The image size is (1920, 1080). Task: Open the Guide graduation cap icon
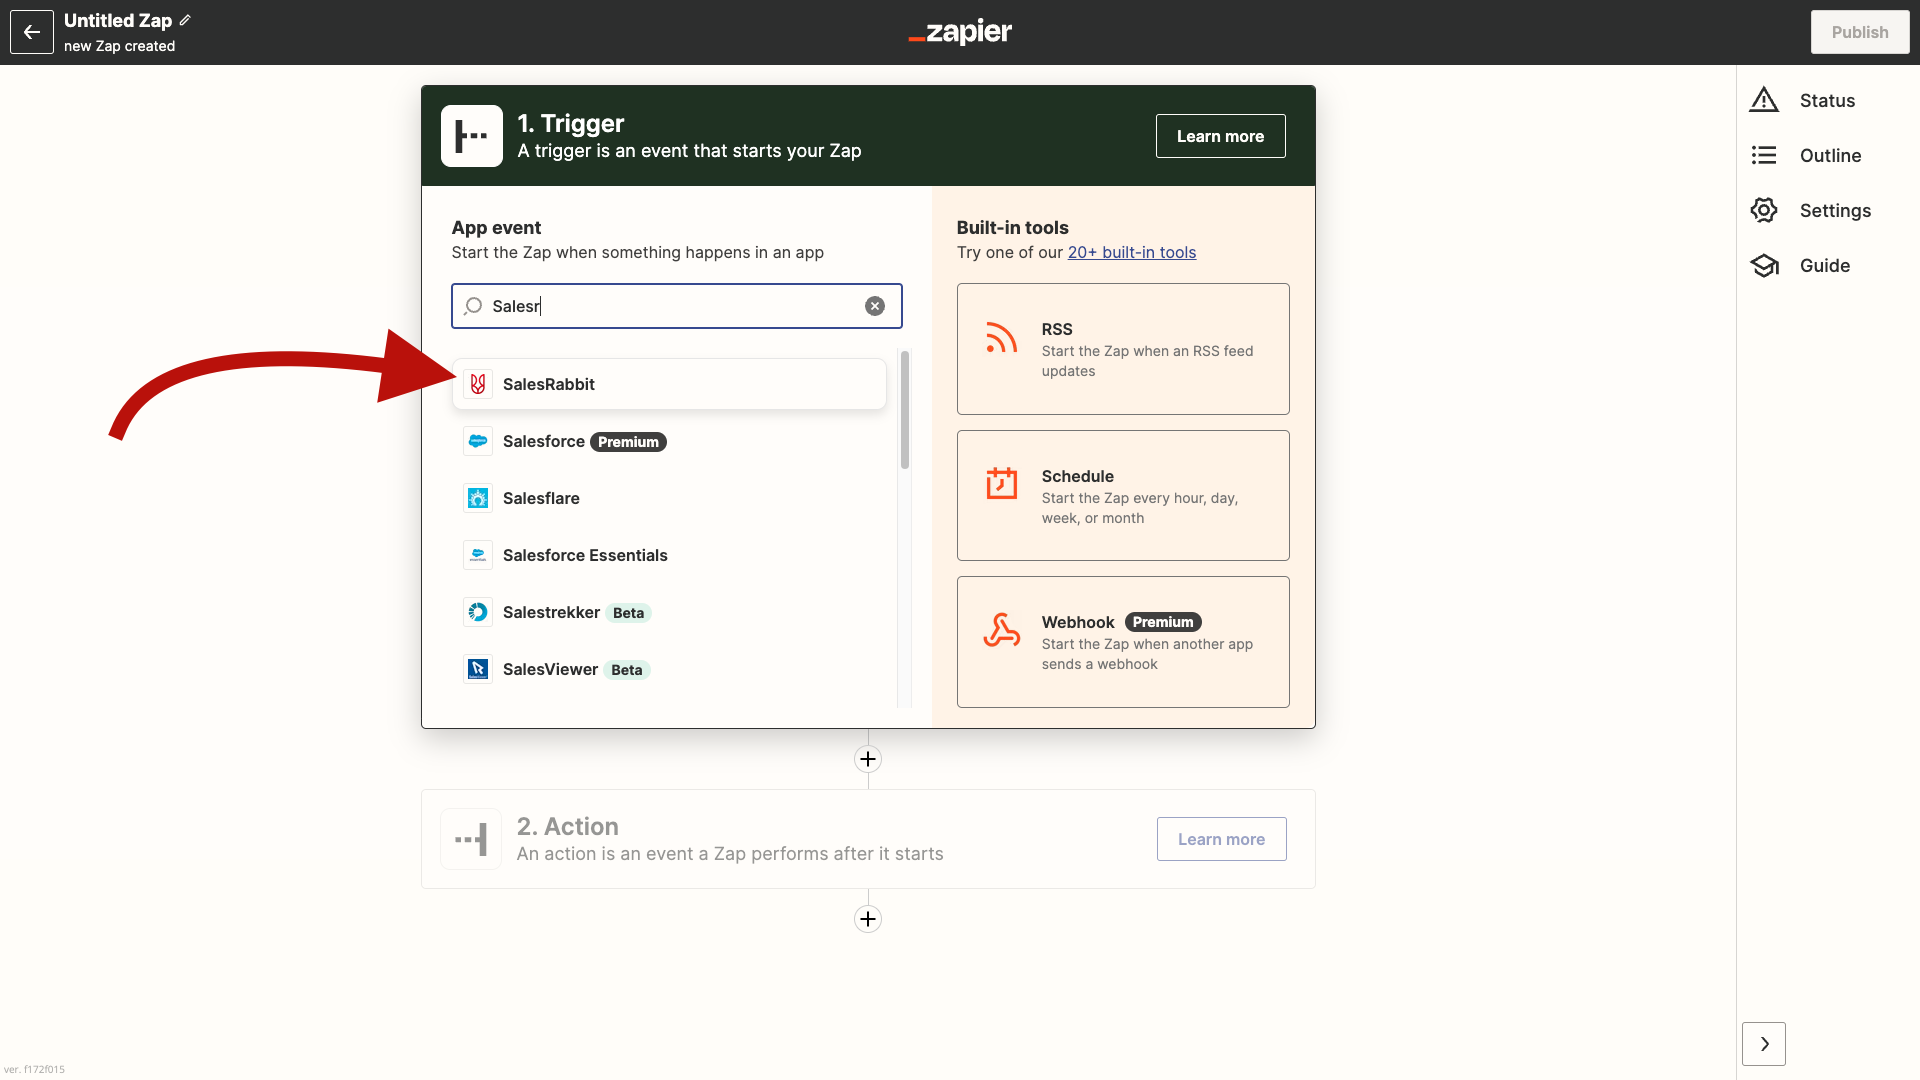pyautogui.click(x=1764, y=265)
